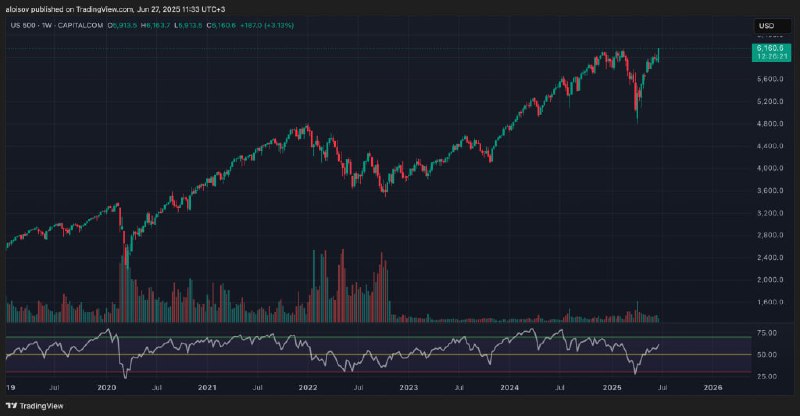Screen dimensions: 800x416
Task: Click the low value L5,913.5
Action: (x=188, y=25)
